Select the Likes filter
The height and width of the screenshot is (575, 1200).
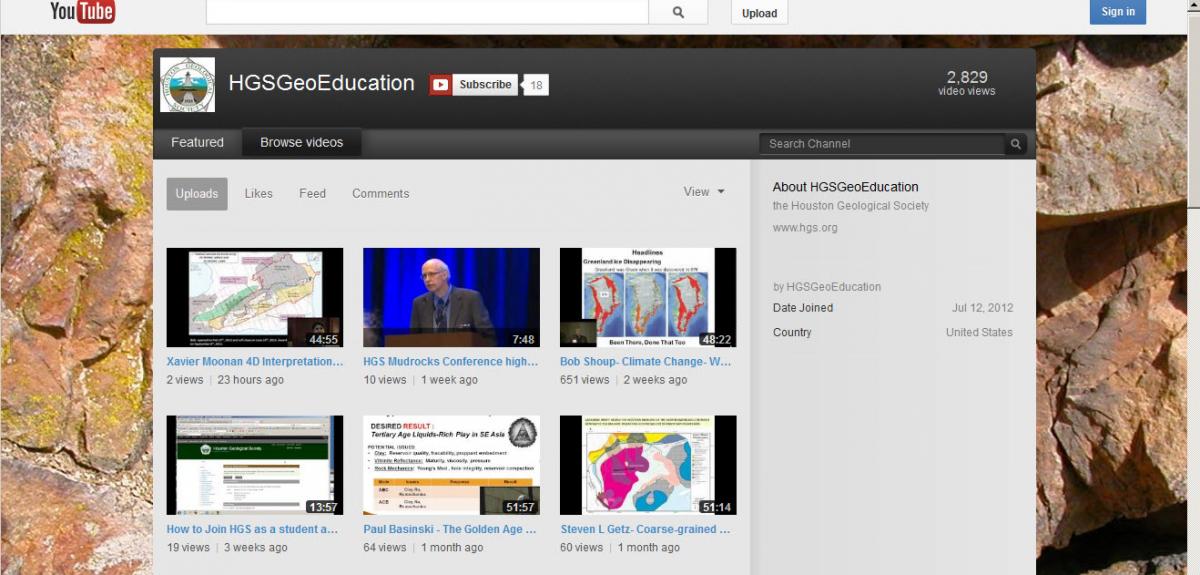[259, 194]
